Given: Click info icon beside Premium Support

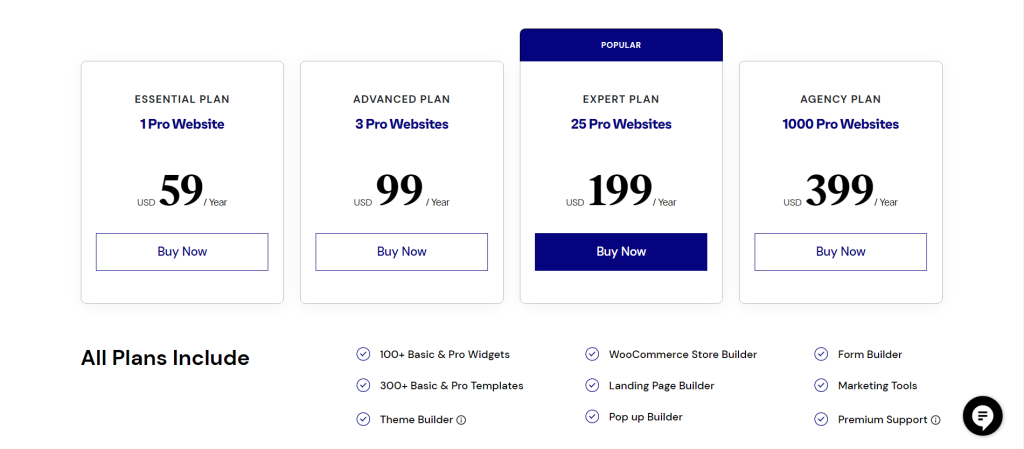Looking at the screenshot, I should point(935,420).
